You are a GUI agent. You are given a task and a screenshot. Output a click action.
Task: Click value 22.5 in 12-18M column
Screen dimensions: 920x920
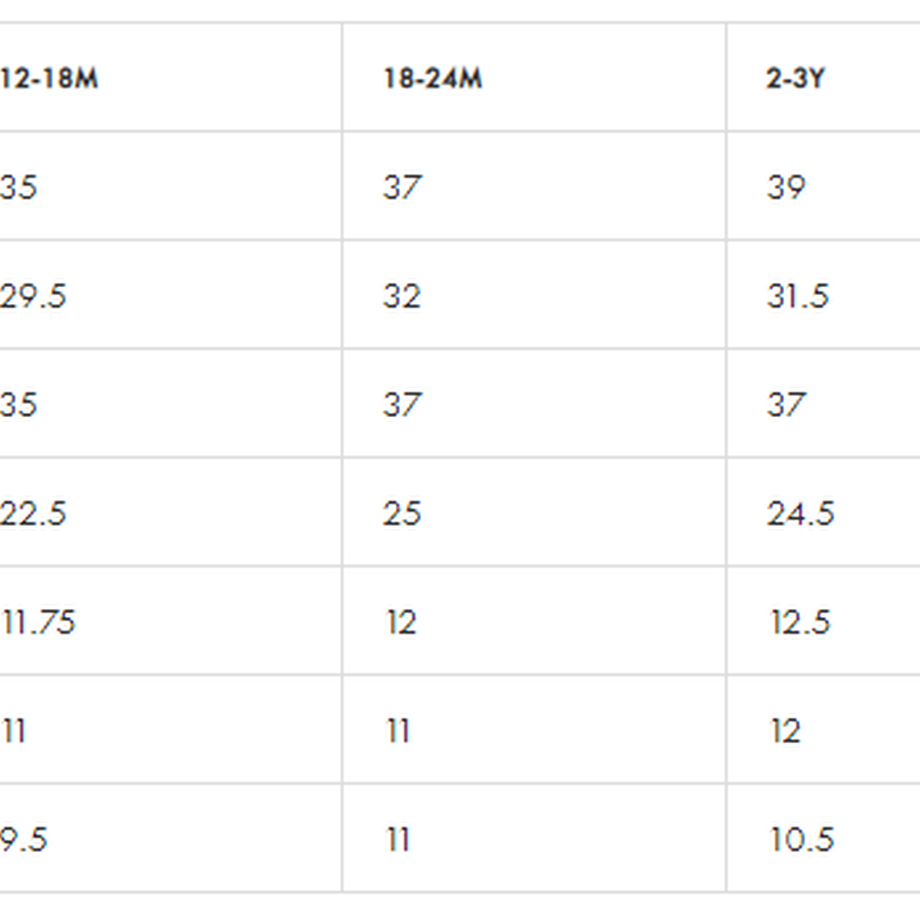(33, 513)
